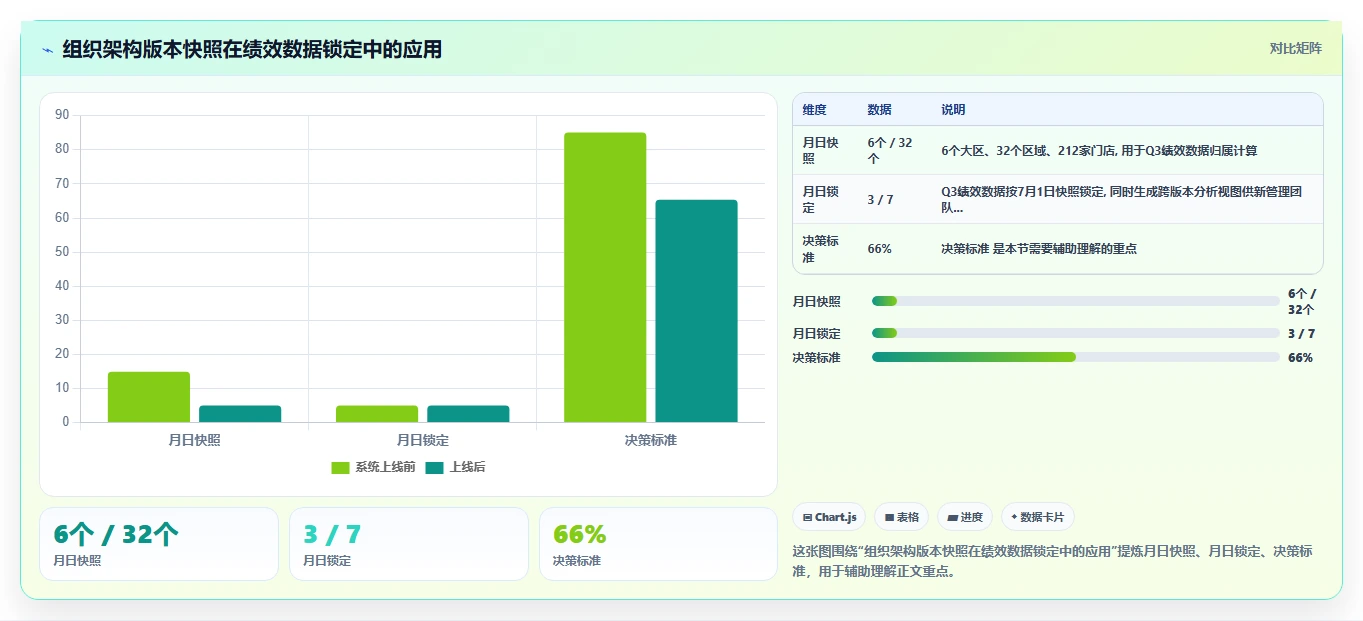The image size is (1363, 621).
Task: Click the 维度 column header
Action: coord(814,110)
